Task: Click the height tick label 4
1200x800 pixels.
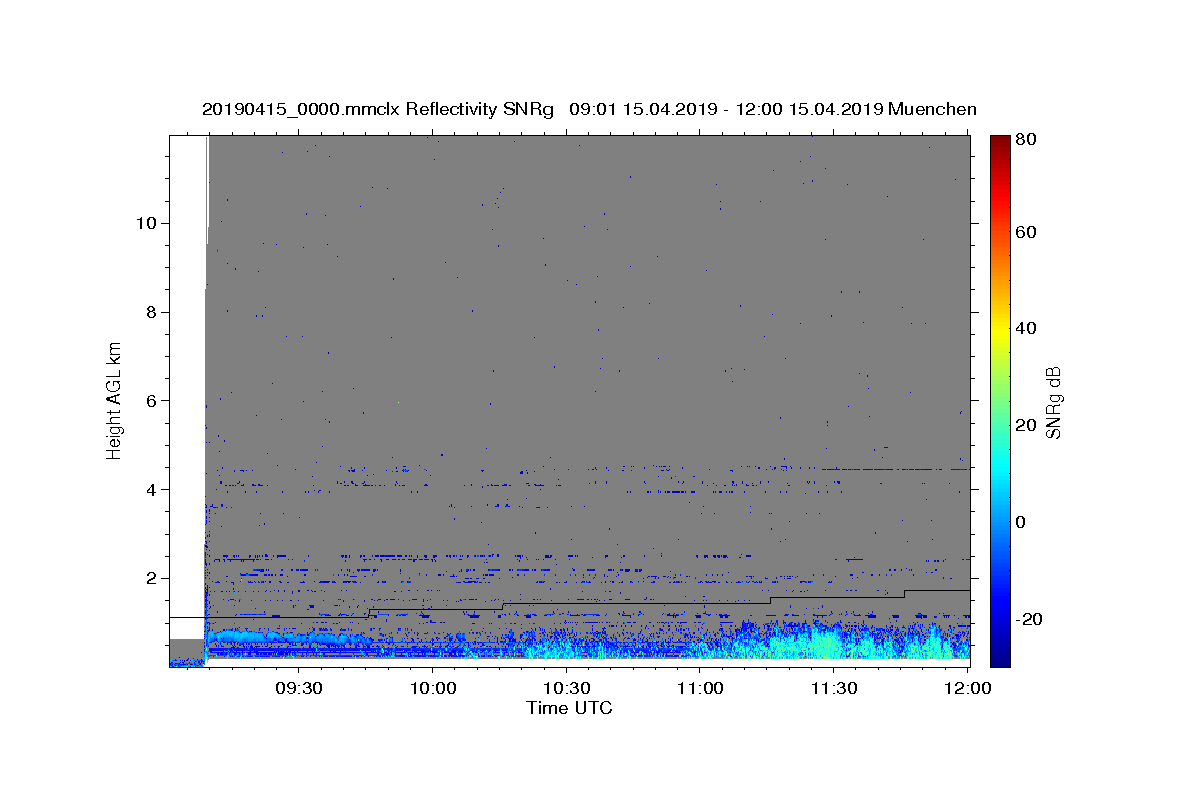Action: coord(151,490)
